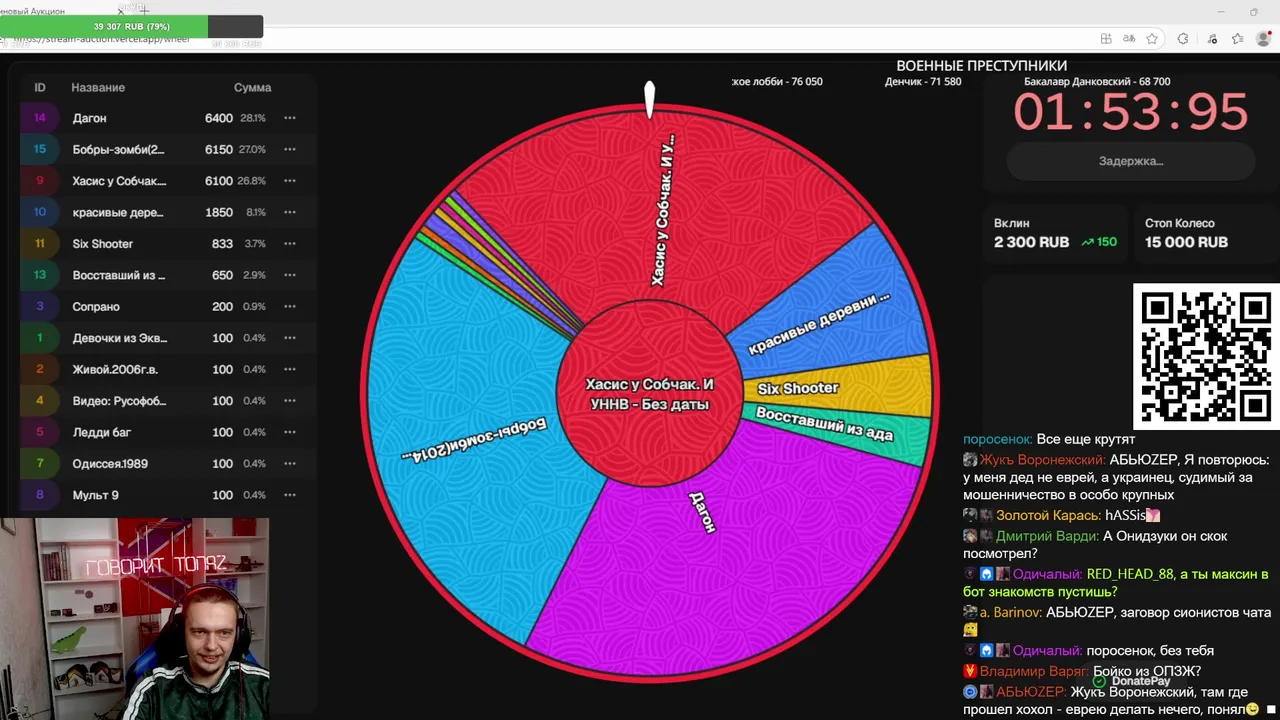1280x720 pixels.
Task: Click the red Хасис у Собчак segment label
Action: click(663, 210)
